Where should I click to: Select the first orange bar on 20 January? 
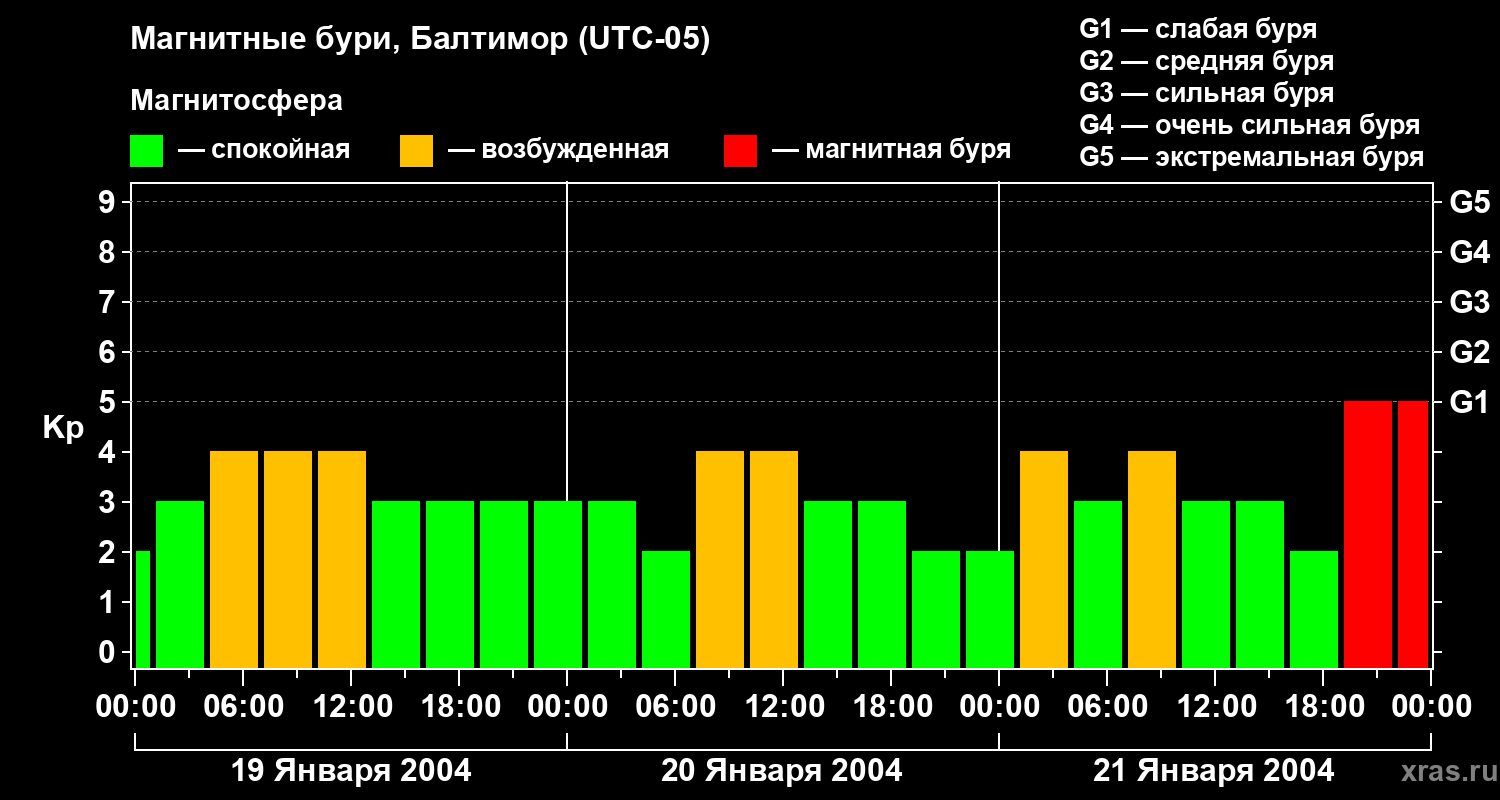[x=720, y=559]
